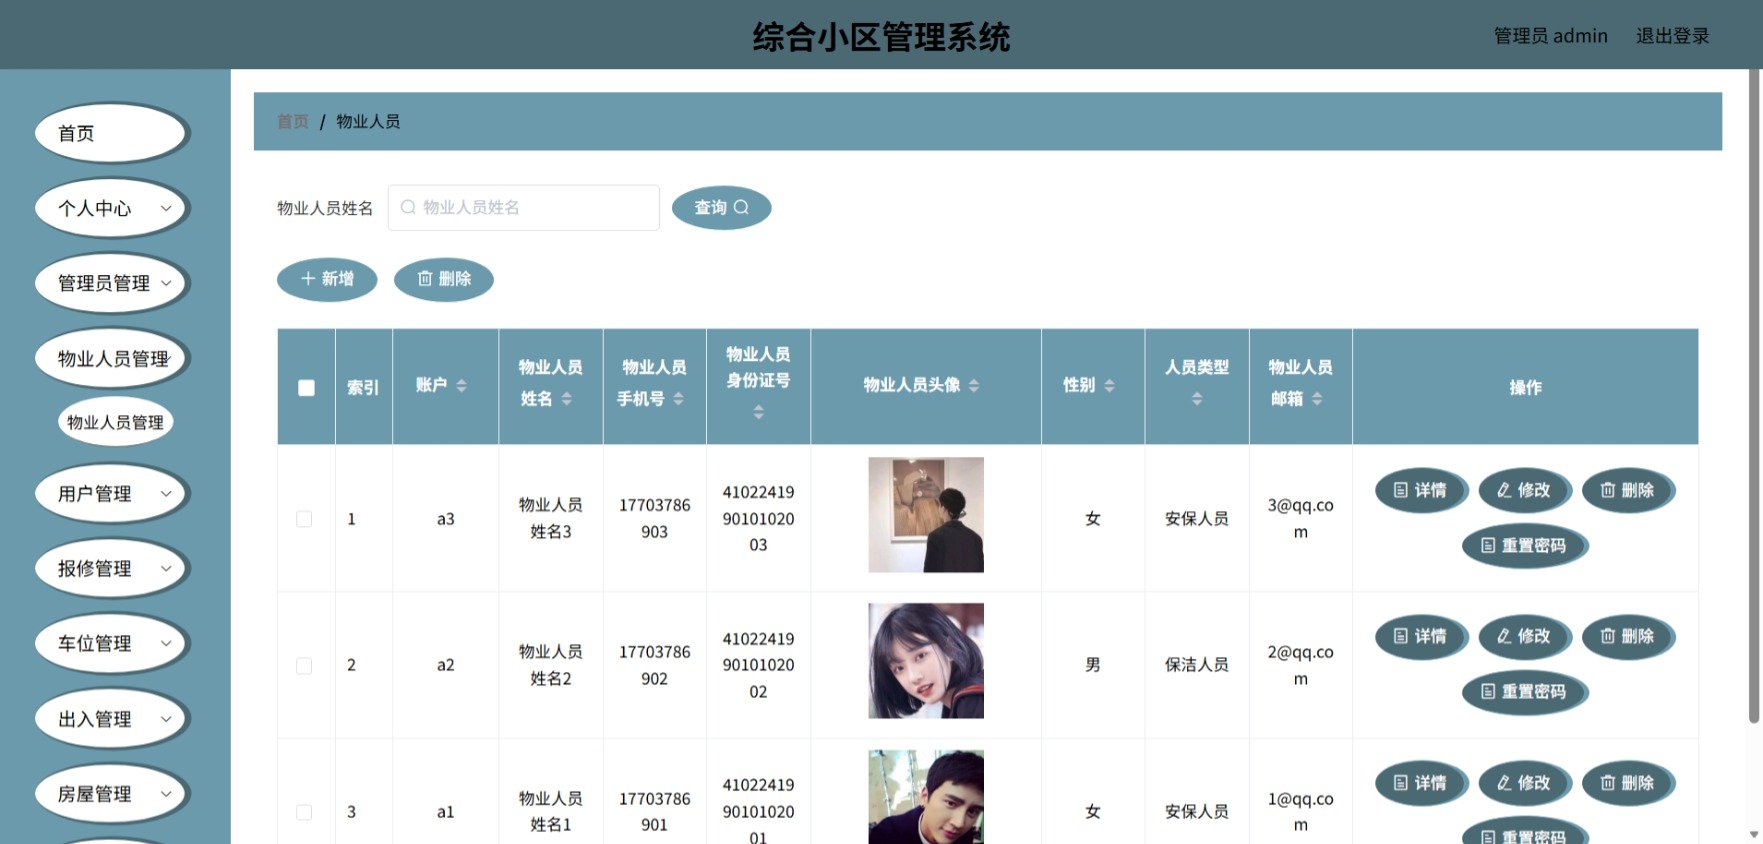
Task: Select the 物业人员管理 submenu item
Action: tap(116, 422)
